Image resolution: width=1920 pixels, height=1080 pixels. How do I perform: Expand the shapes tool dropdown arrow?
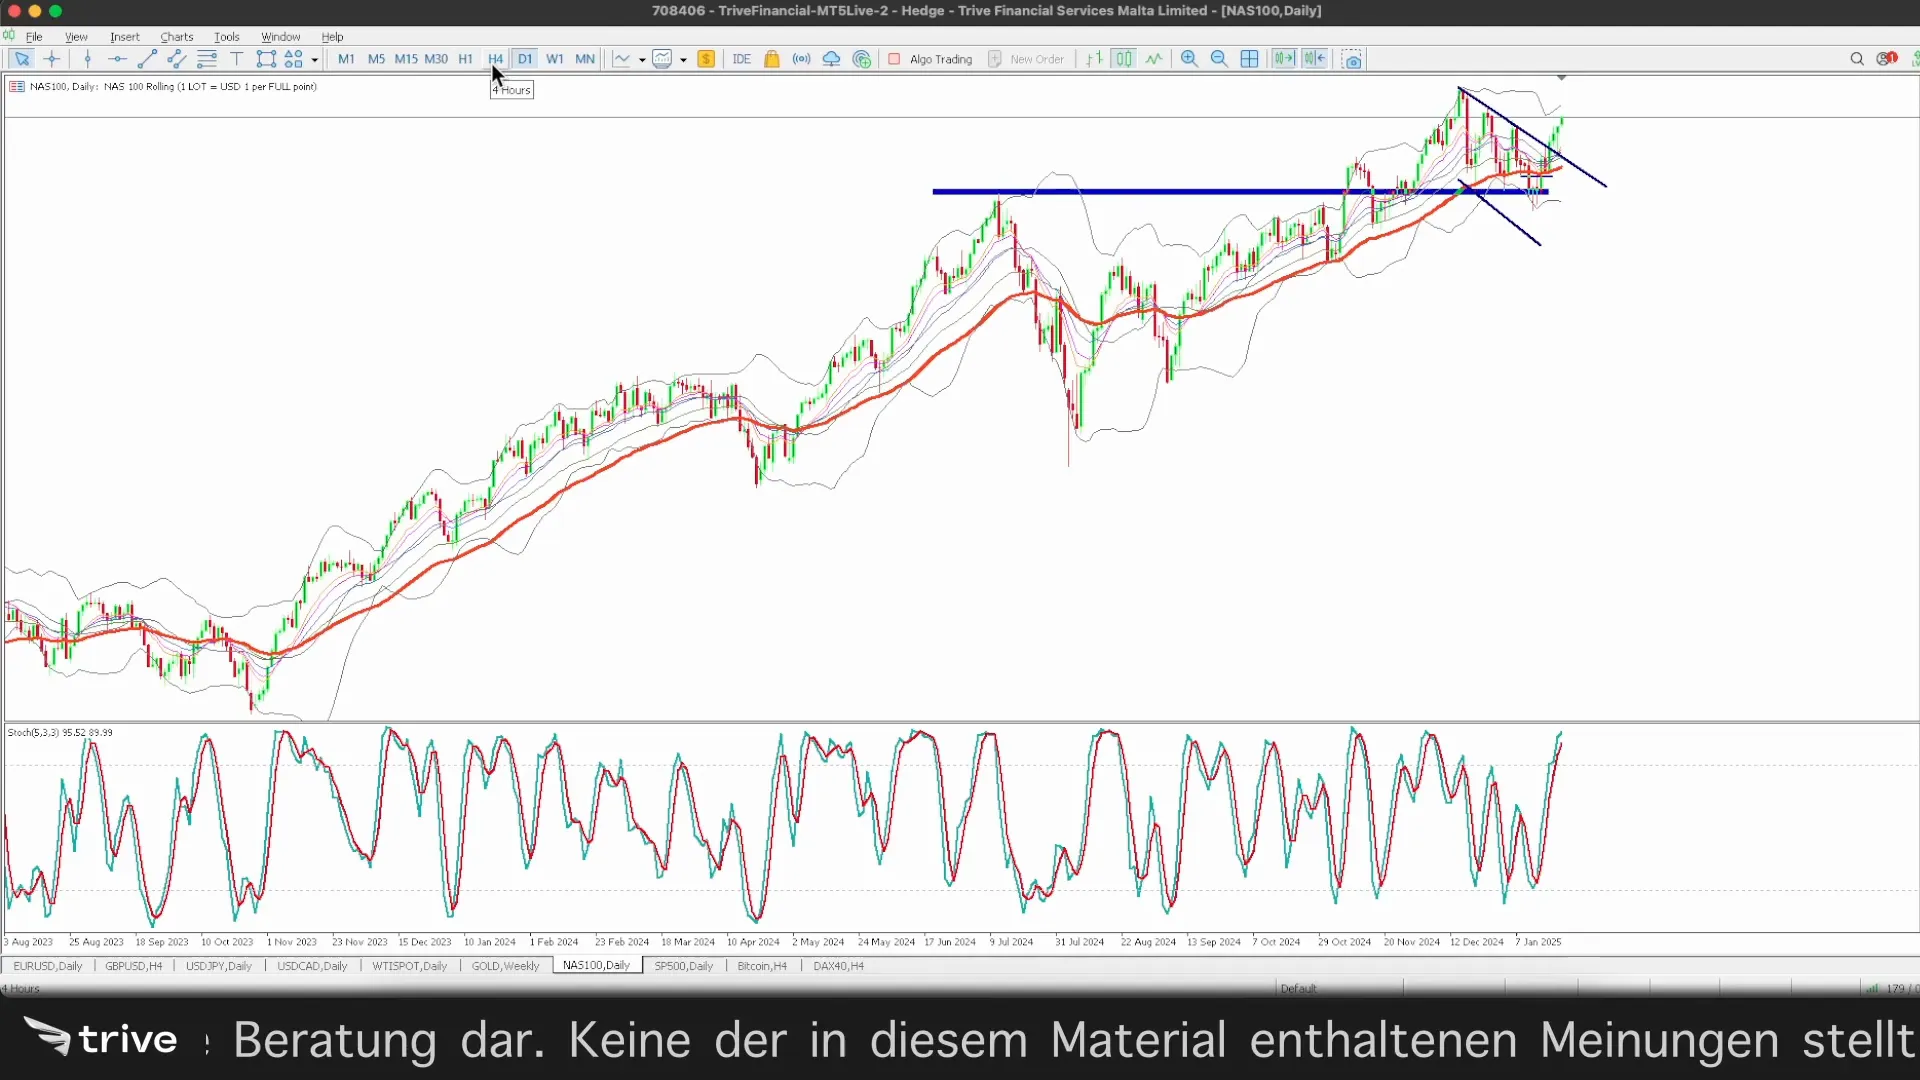315,60
